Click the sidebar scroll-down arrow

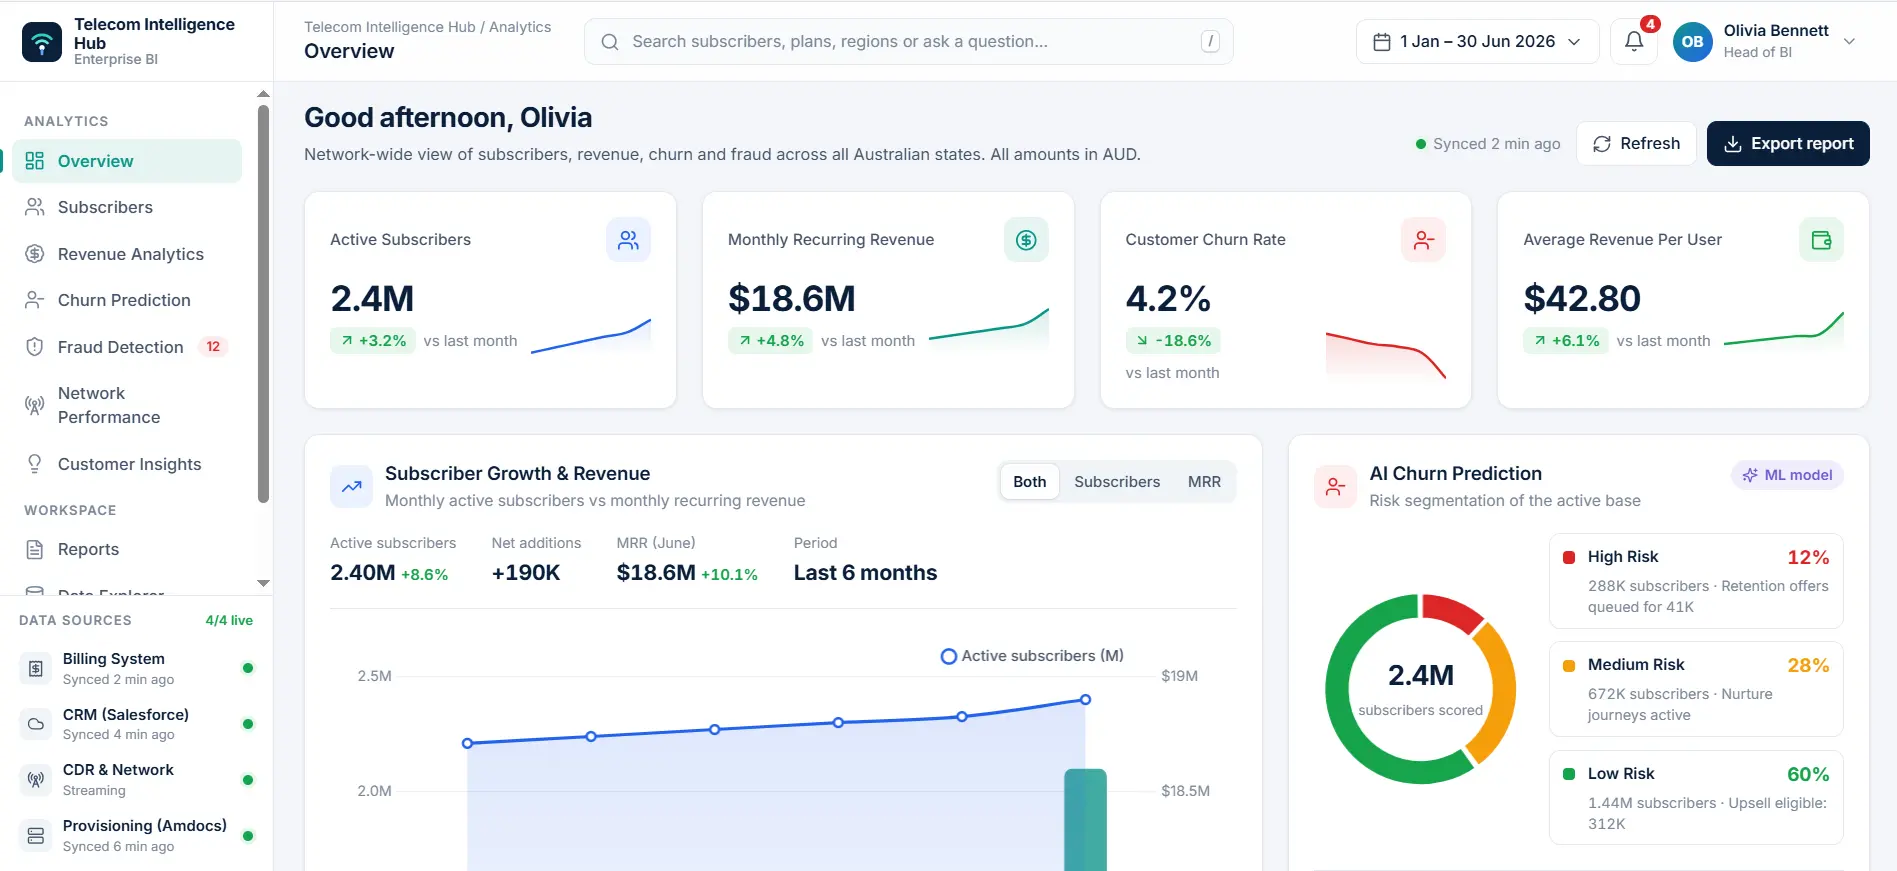click(x=263, y=583)
